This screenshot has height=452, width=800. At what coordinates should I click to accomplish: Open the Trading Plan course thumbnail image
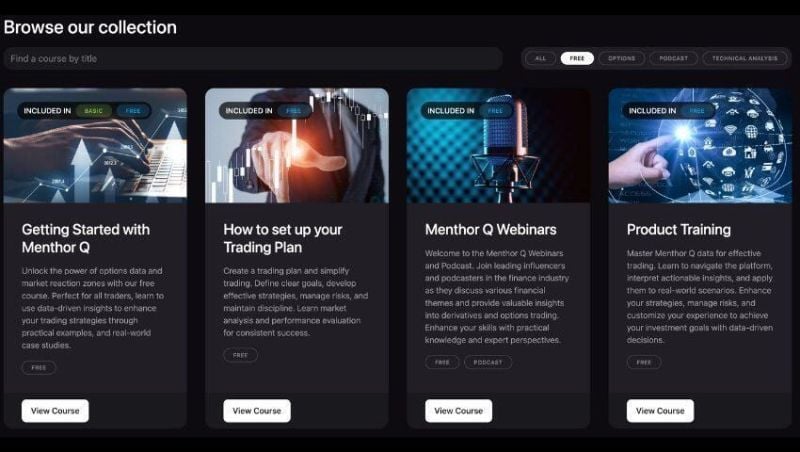(297, 146)
